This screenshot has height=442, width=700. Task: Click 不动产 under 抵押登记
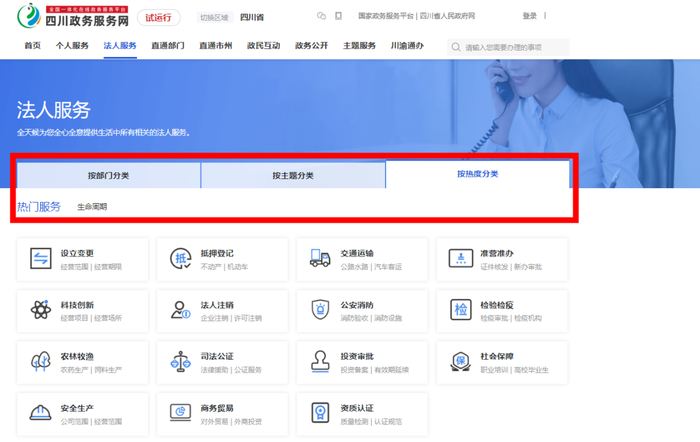click(x=211, y=267)
